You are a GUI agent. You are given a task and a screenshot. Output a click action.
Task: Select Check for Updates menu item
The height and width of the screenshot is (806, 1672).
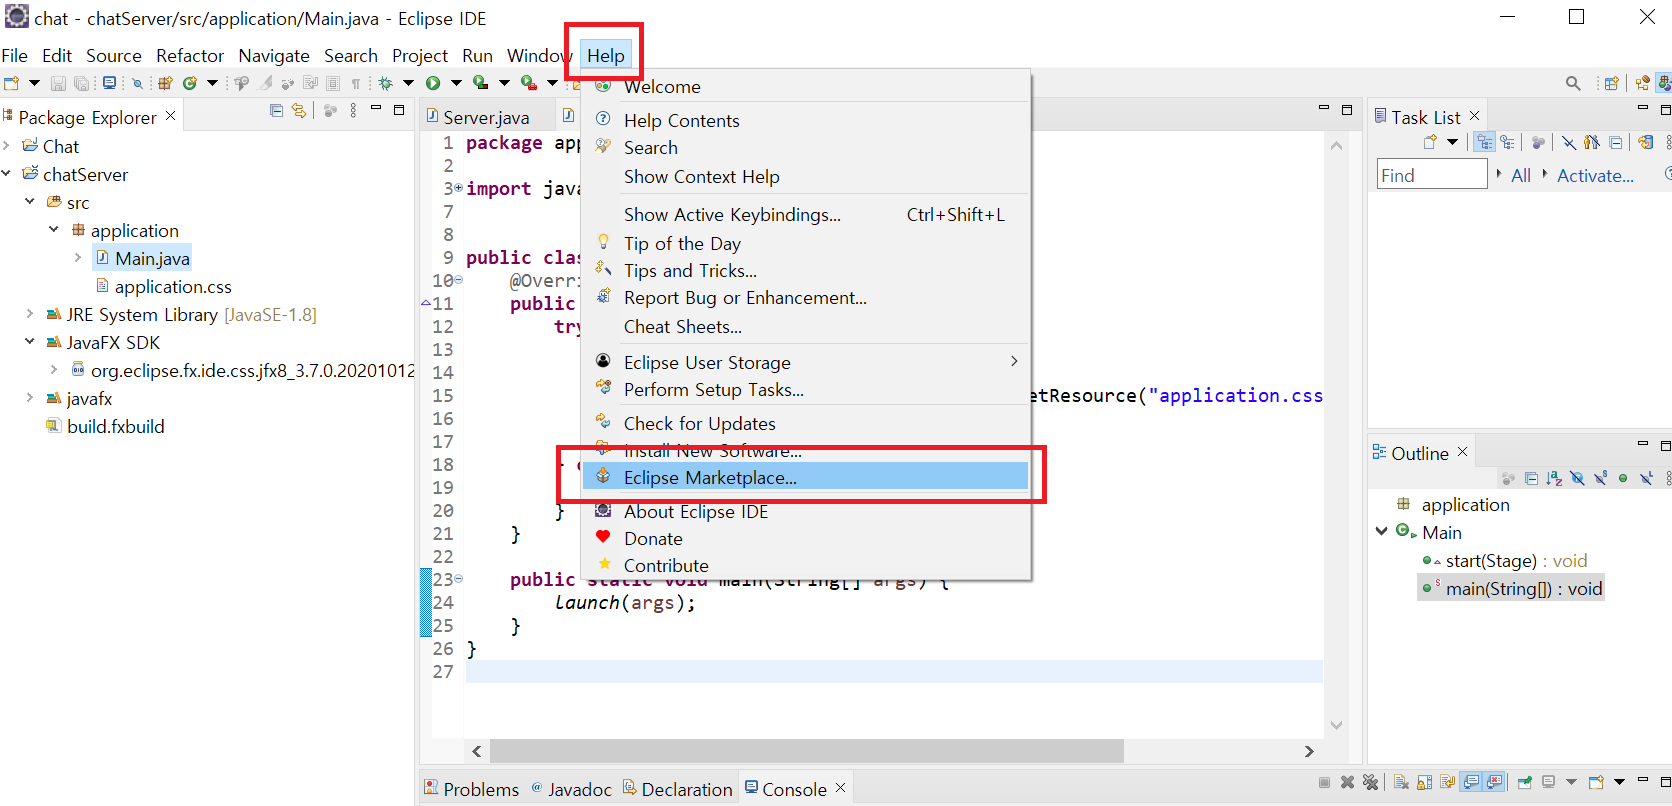pyautogui.click(x=805, y=423)
